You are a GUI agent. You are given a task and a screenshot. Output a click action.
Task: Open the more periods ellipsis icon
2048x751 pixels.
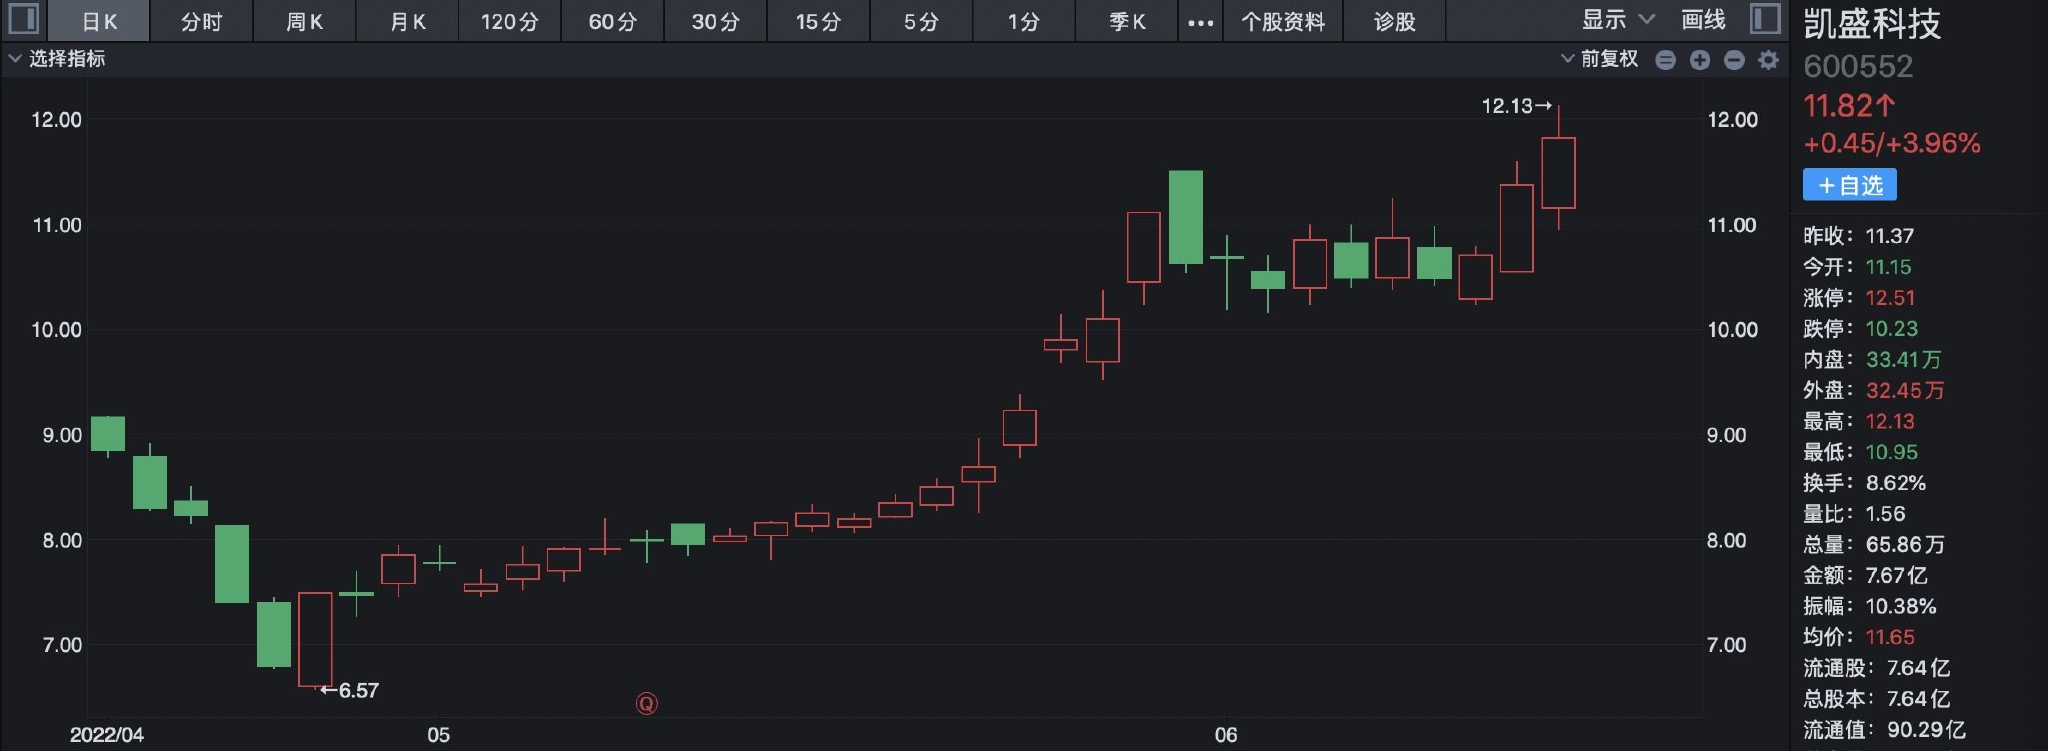point(1200,22)
